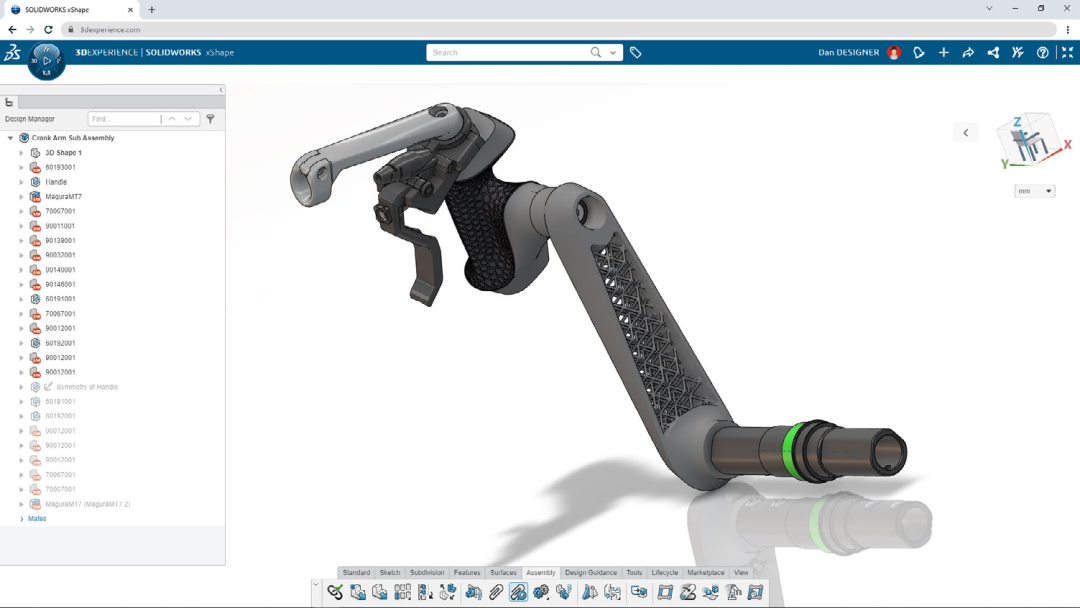Toggle the highlighted Assembly toolbar command
1080x608 pixels.
click(x=518, y=592)
